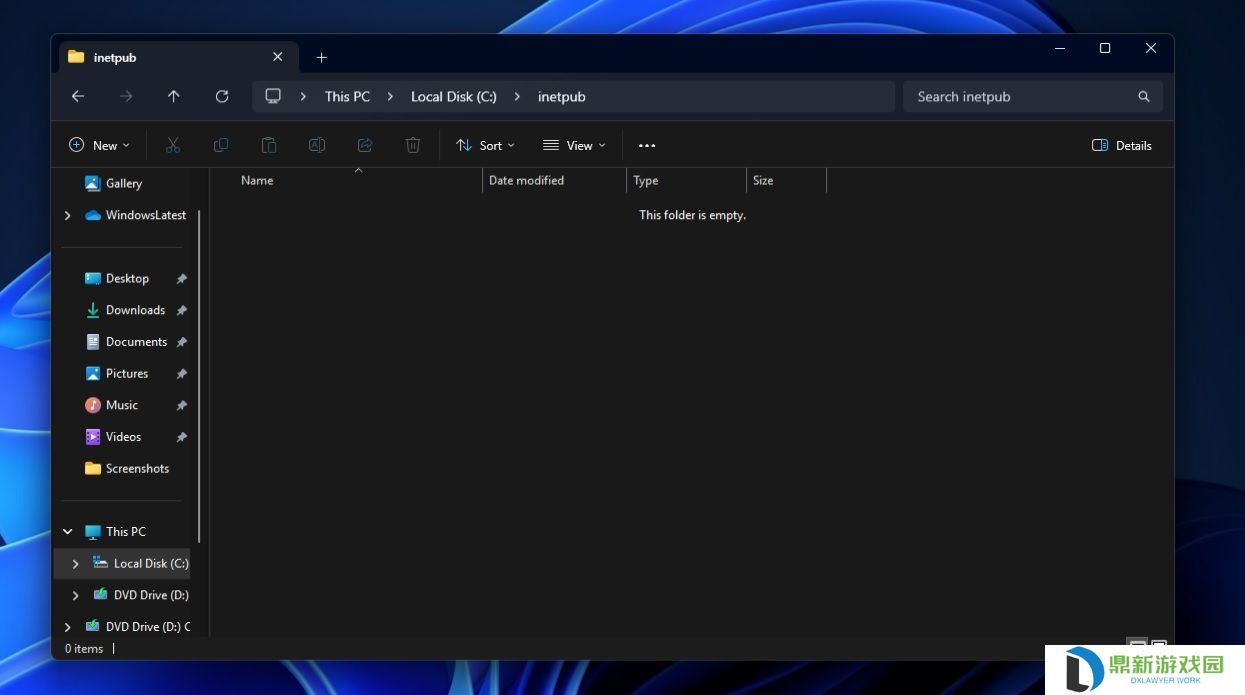Click the Rename icon in toolbar
The width and height of the screenshot is (1245, 695).
click(317, 145)
